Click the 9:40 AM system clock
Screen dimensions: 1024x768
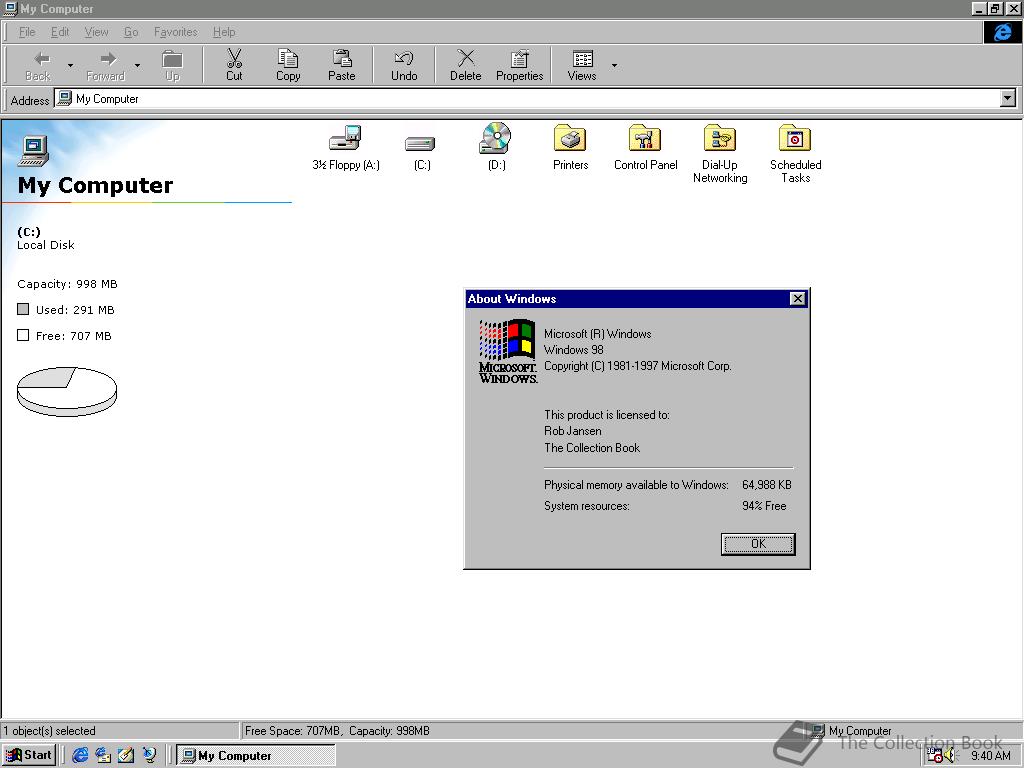coord(991,756)
